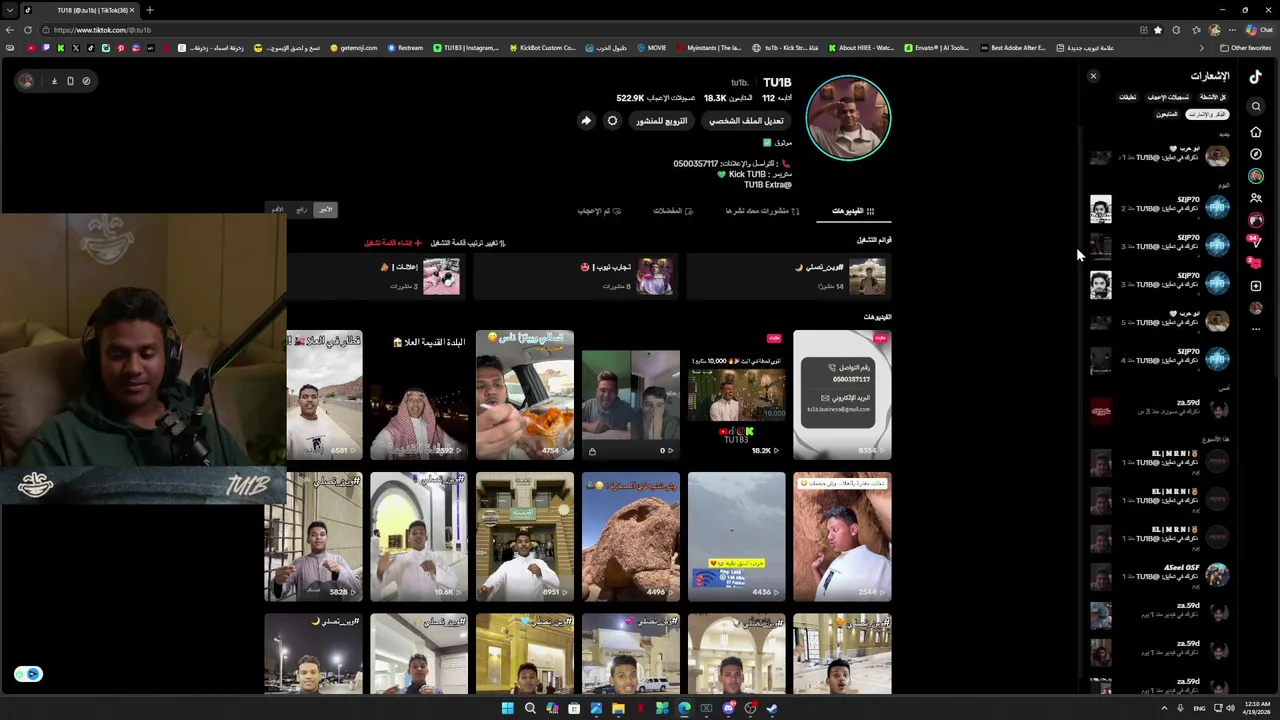Click the upload plus icon in the sidebar
1280x720 pixels.
point(1256,286)
